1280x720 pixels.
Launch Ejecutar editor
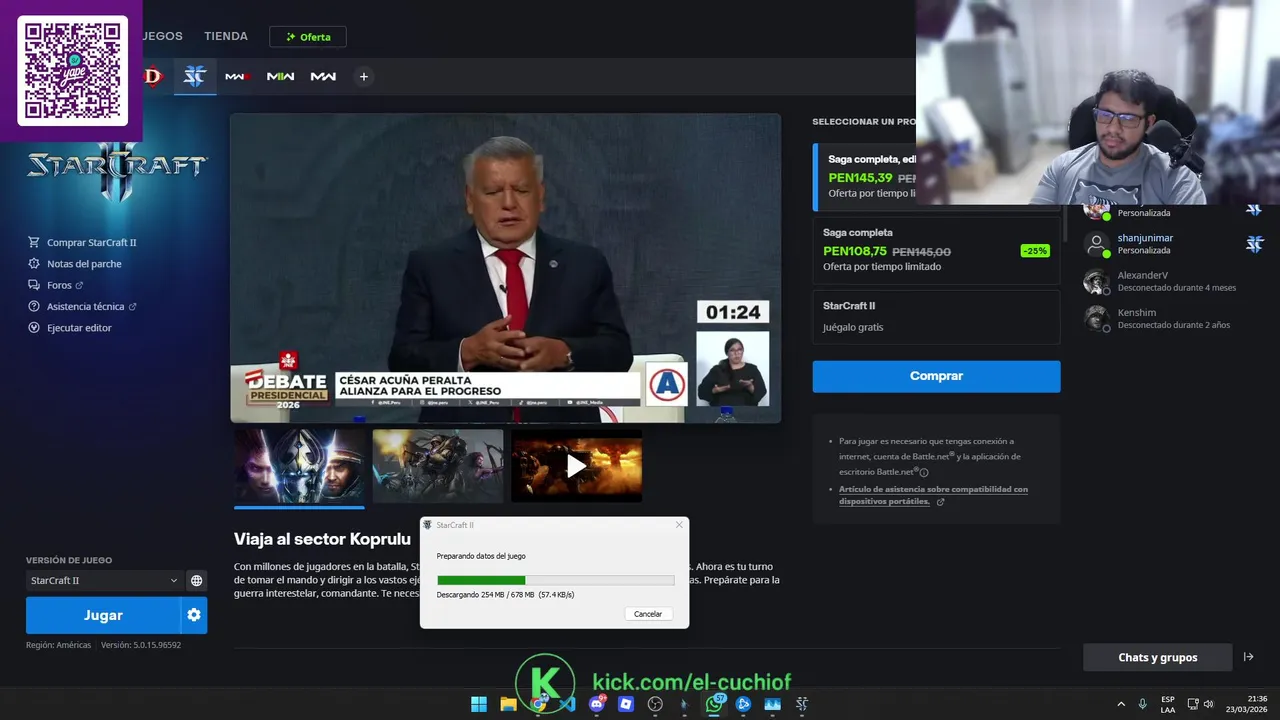[79, 328]
